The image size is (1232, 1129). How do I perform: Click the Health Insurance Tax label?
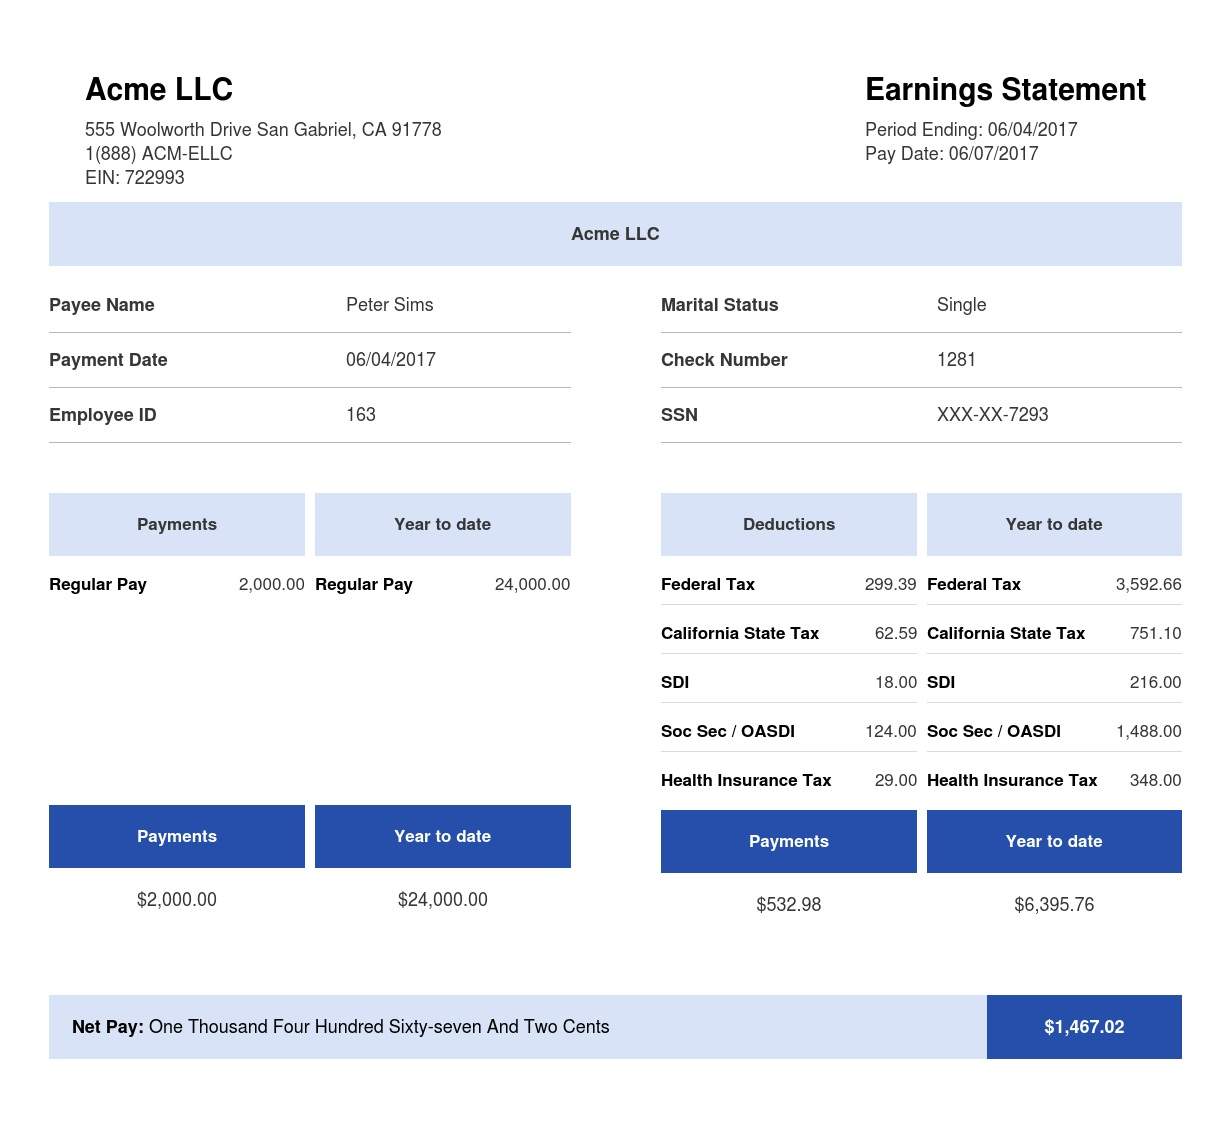(745, 780)
